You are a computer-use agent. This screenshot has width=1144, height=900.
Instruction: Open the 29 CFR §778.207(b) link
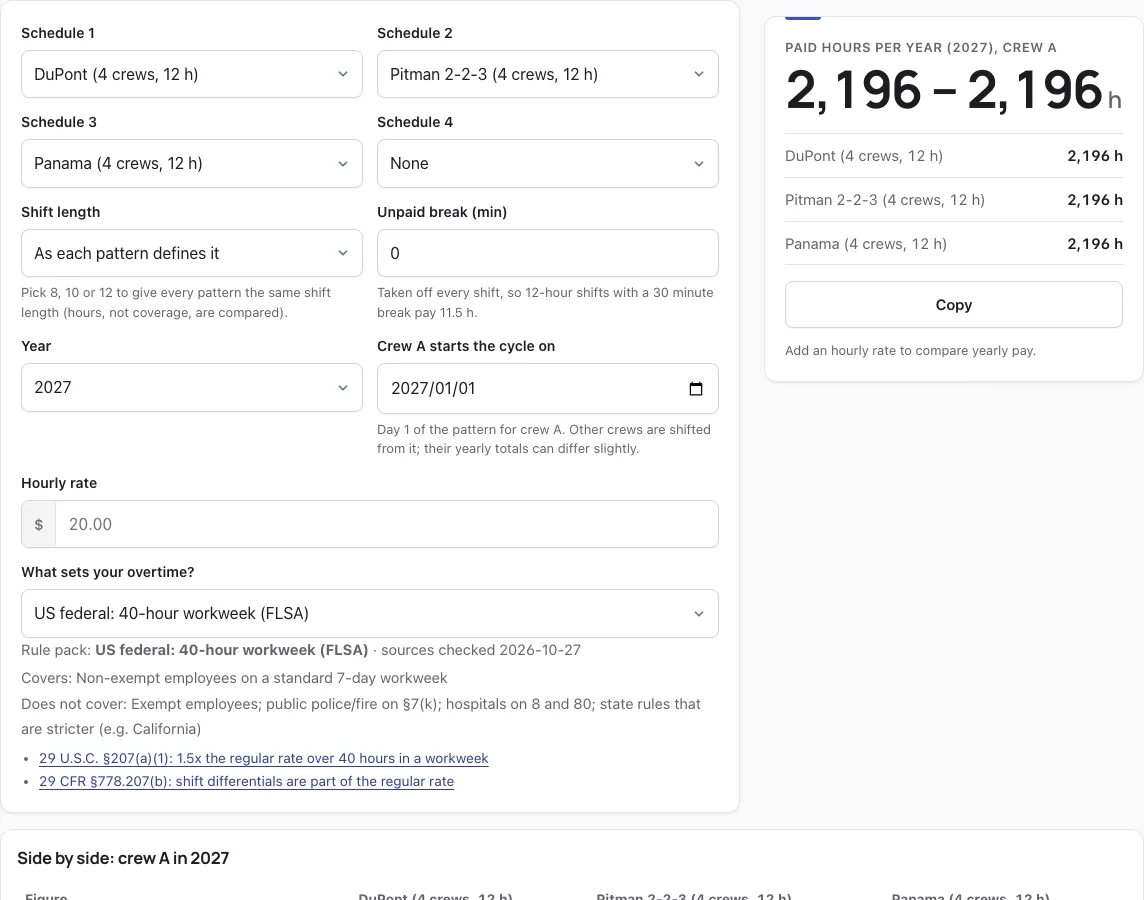247,782
